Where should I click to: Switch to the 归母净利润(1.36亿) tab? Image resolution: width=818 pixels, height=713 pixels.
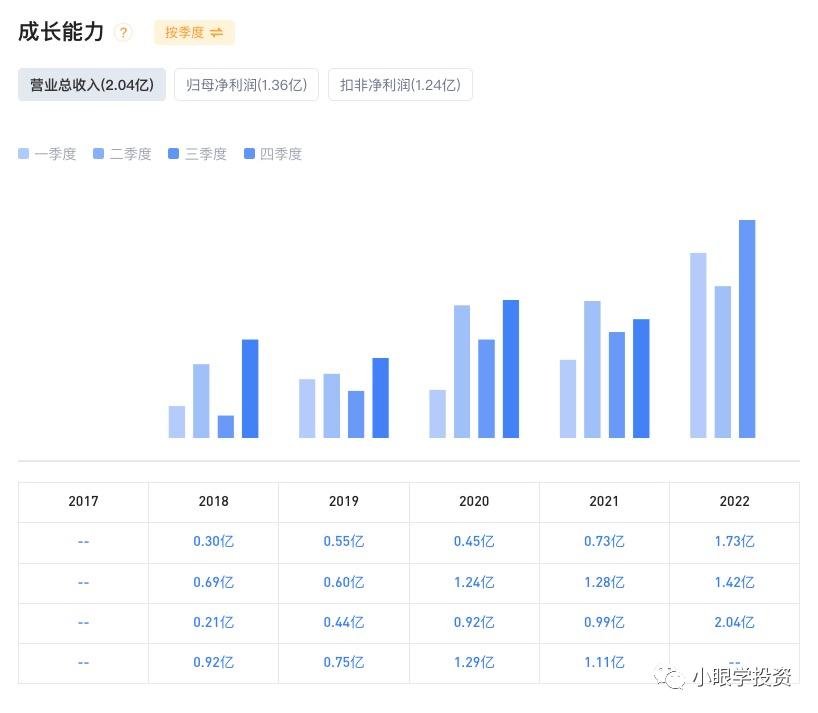tap(246, 84)
